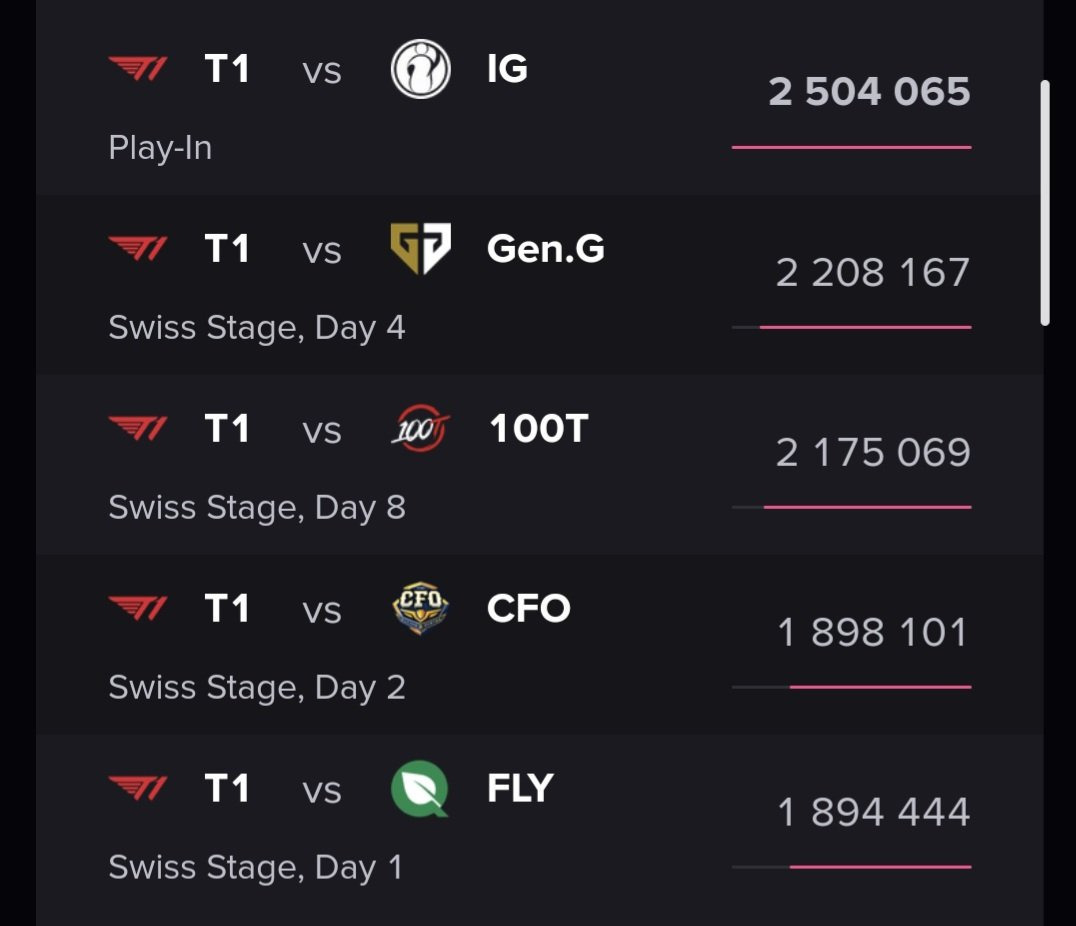
Task: Click the T1 logo in the Gen.G row
Action: tap(138, 249)
